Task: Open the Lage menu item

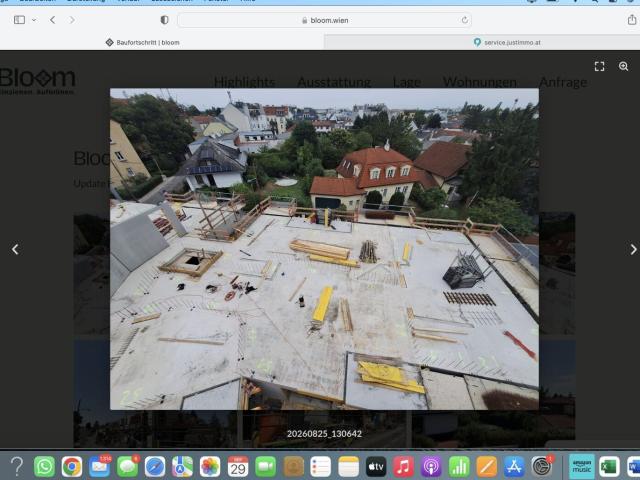Action: [x=407, y=82]
